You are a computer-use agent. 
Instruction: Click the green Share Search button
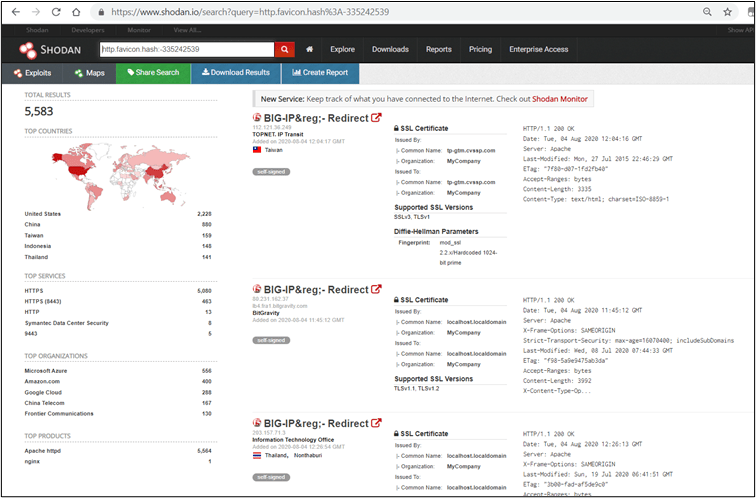click(153, 73)
